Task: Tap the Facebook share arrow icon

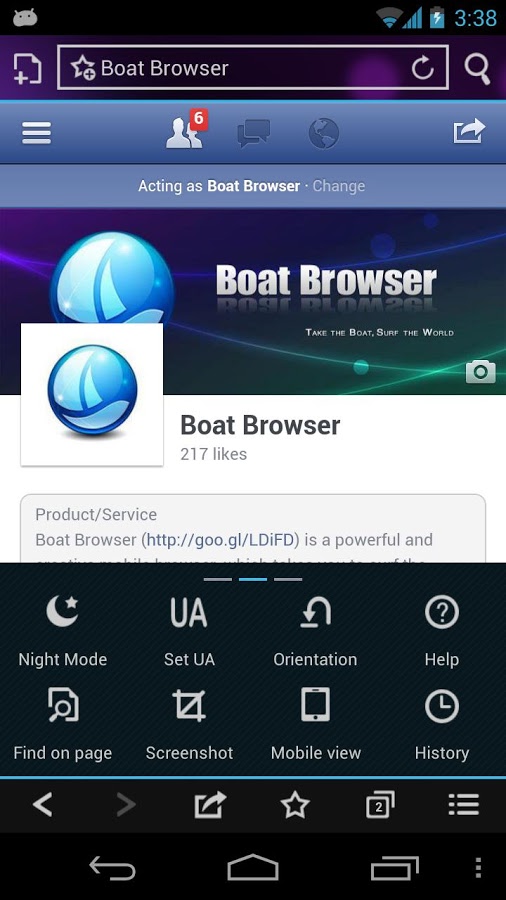Action: click(469, 131)
